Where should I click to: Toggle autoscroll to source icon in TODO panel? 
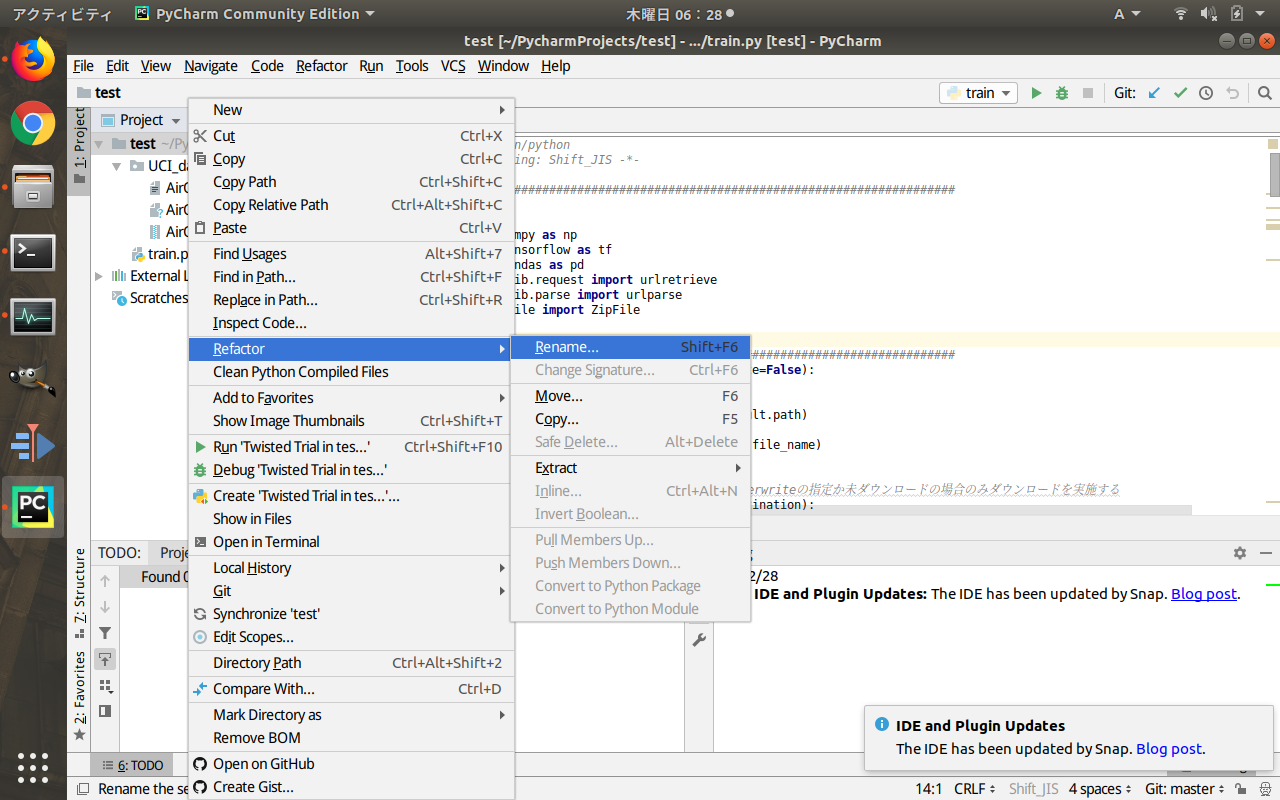coord(105,659)
